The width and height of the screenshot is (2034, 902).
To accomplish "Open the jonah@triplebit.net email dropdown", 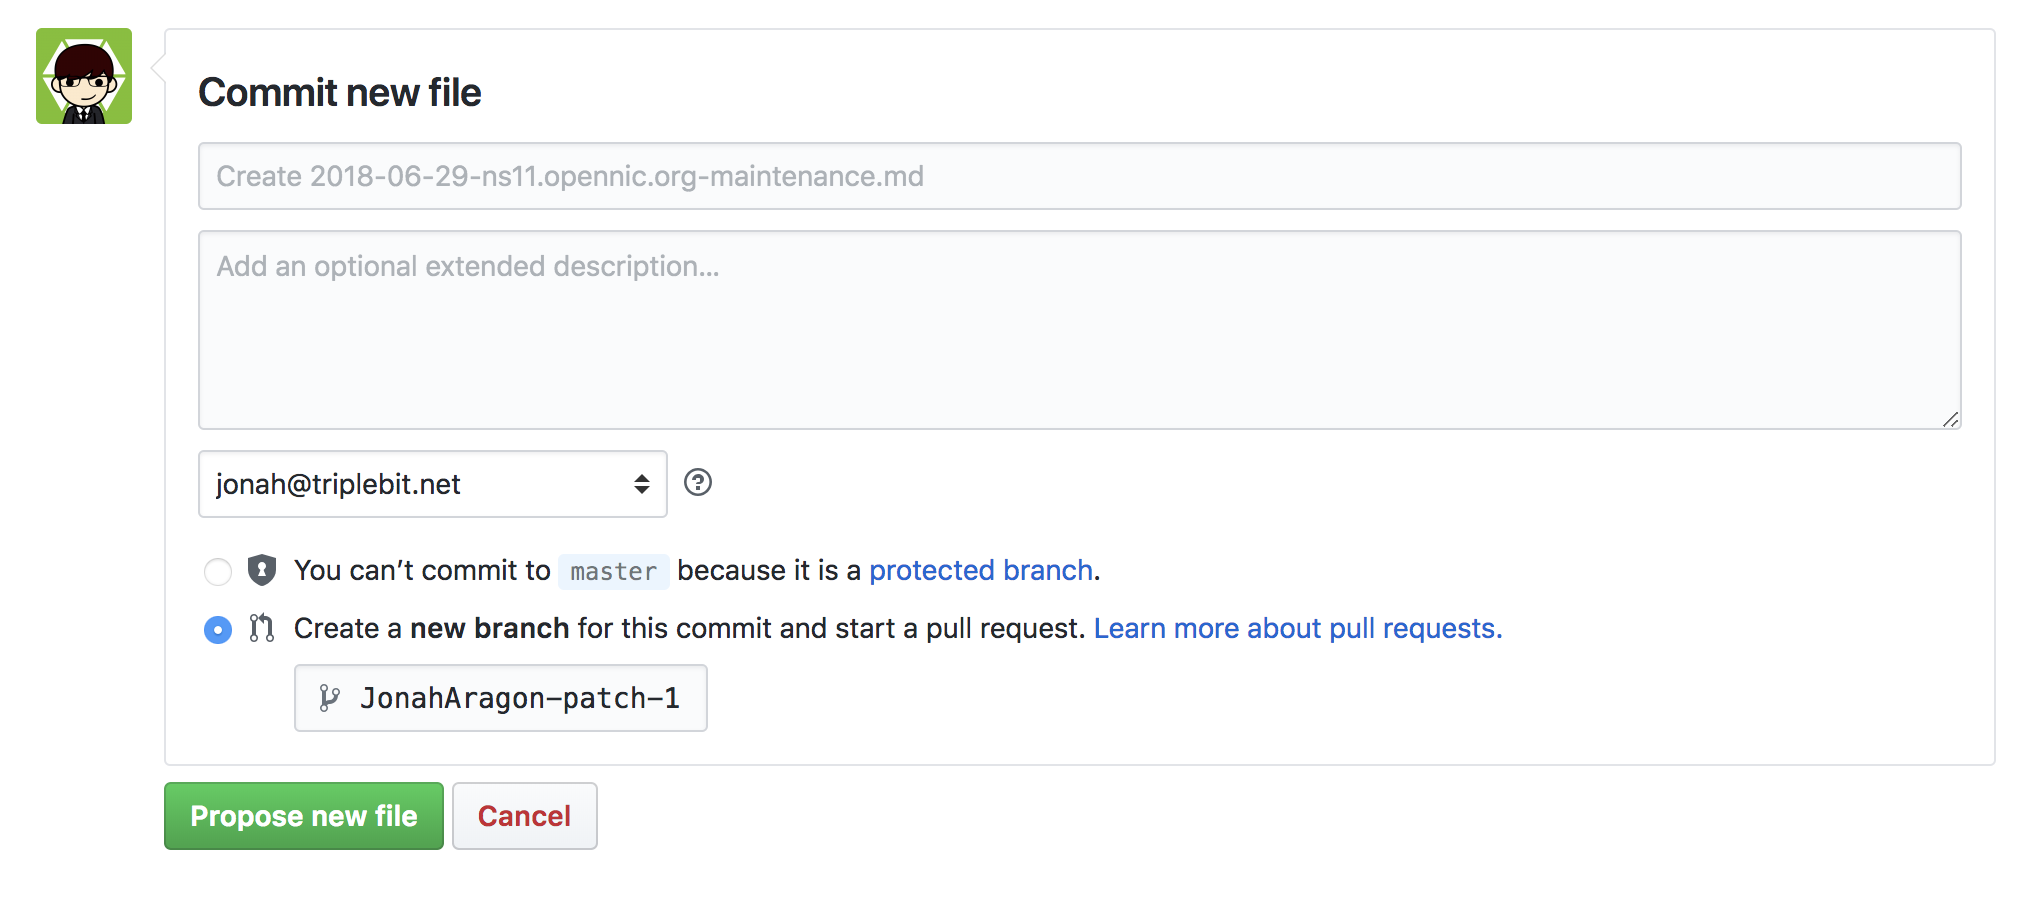I will (432, 484).
